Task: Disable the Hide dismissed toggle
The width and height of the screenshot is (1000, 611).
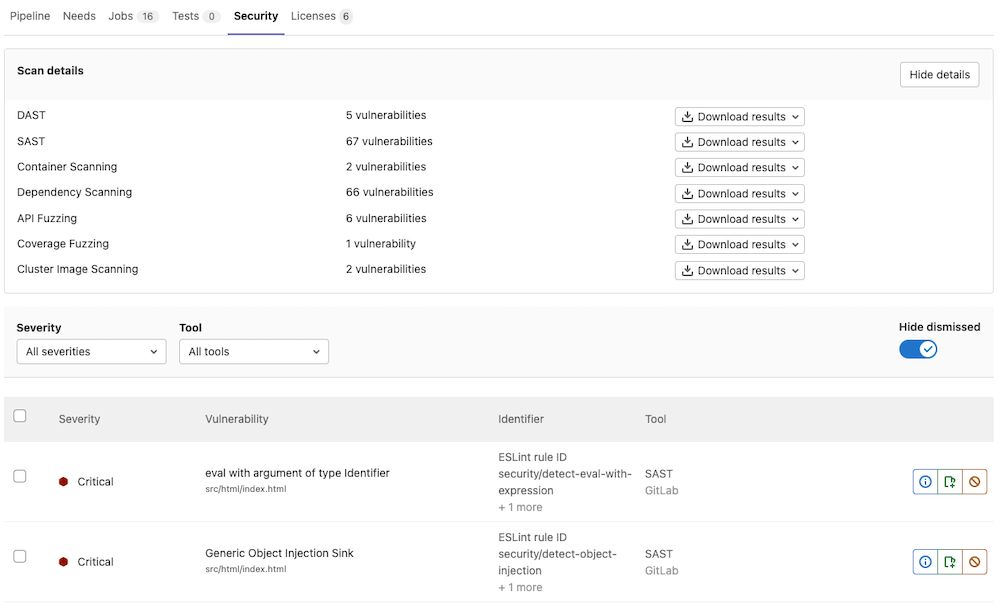Action: 918,349
